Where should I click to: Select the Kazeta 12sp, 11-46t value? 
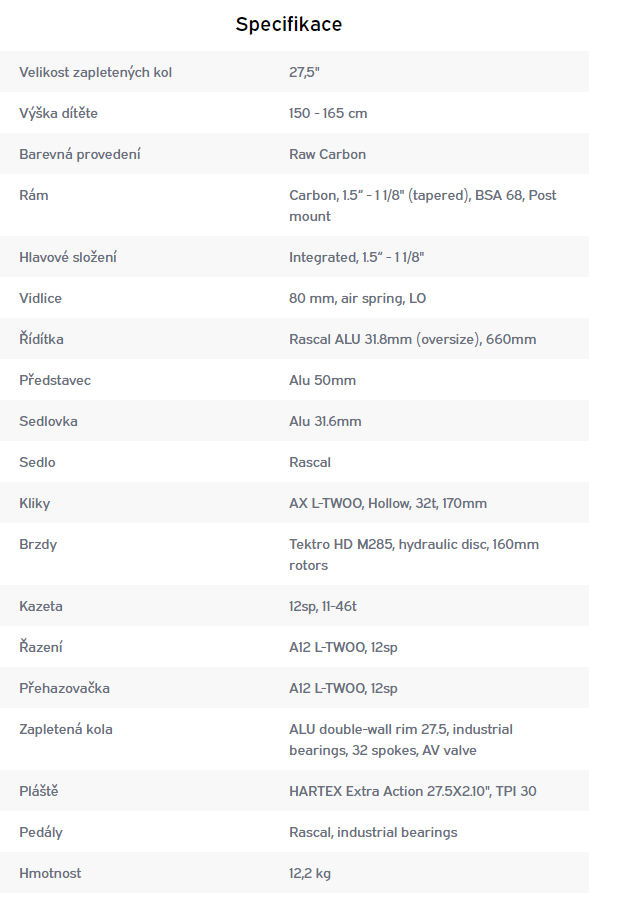323,606
